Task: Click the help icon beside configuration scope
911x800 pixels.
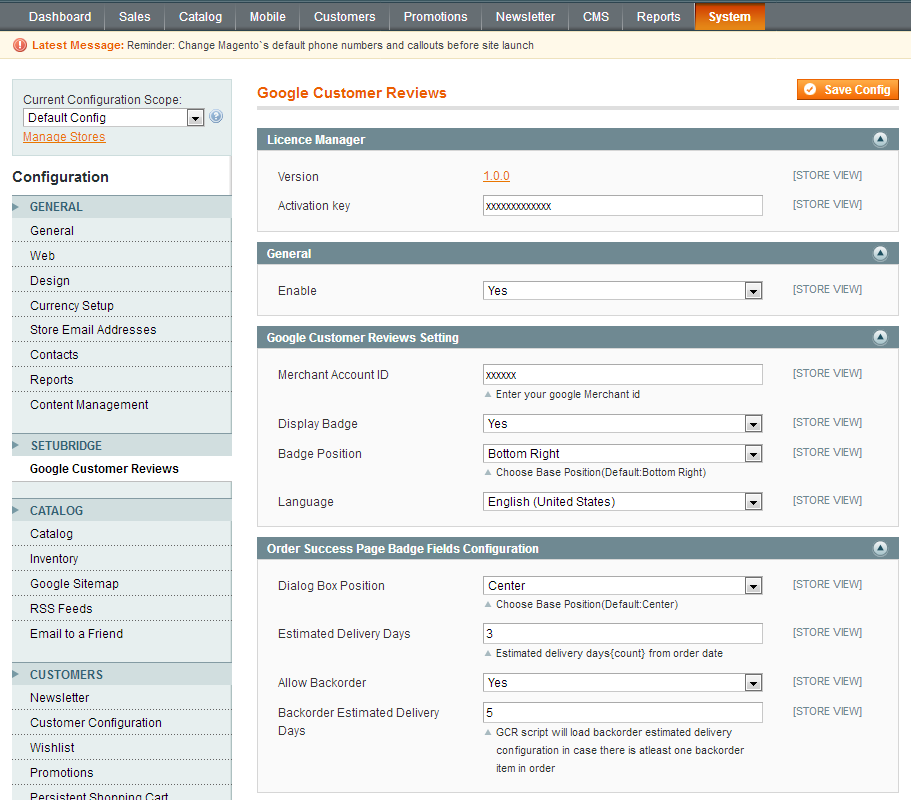Action: pos(216,117)
